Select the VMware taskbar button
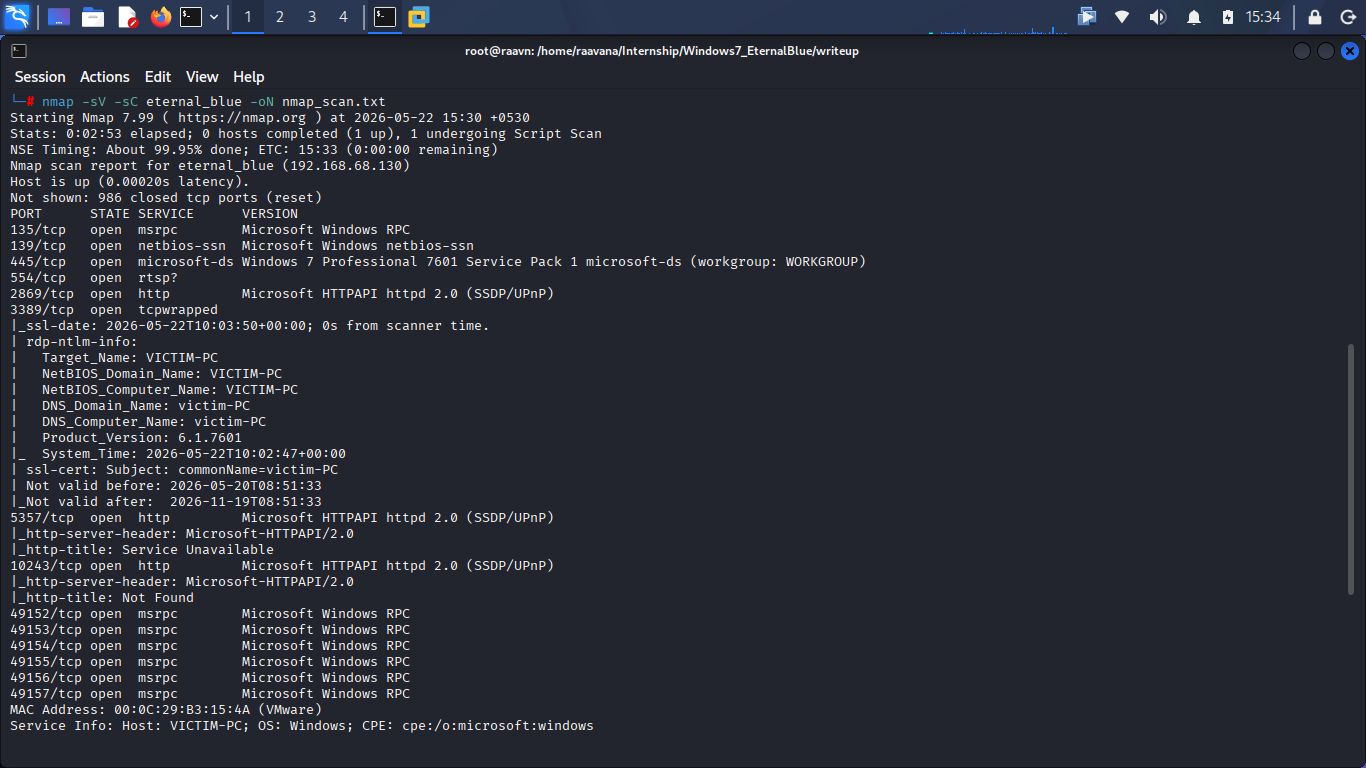1366x768 pixels. 418,17
